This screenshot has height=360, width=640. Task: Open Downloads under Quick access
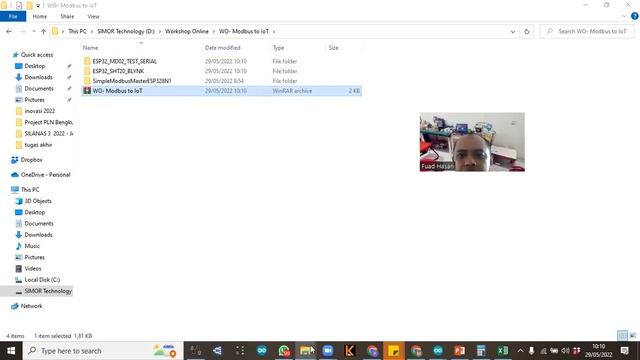coord(38,77)
